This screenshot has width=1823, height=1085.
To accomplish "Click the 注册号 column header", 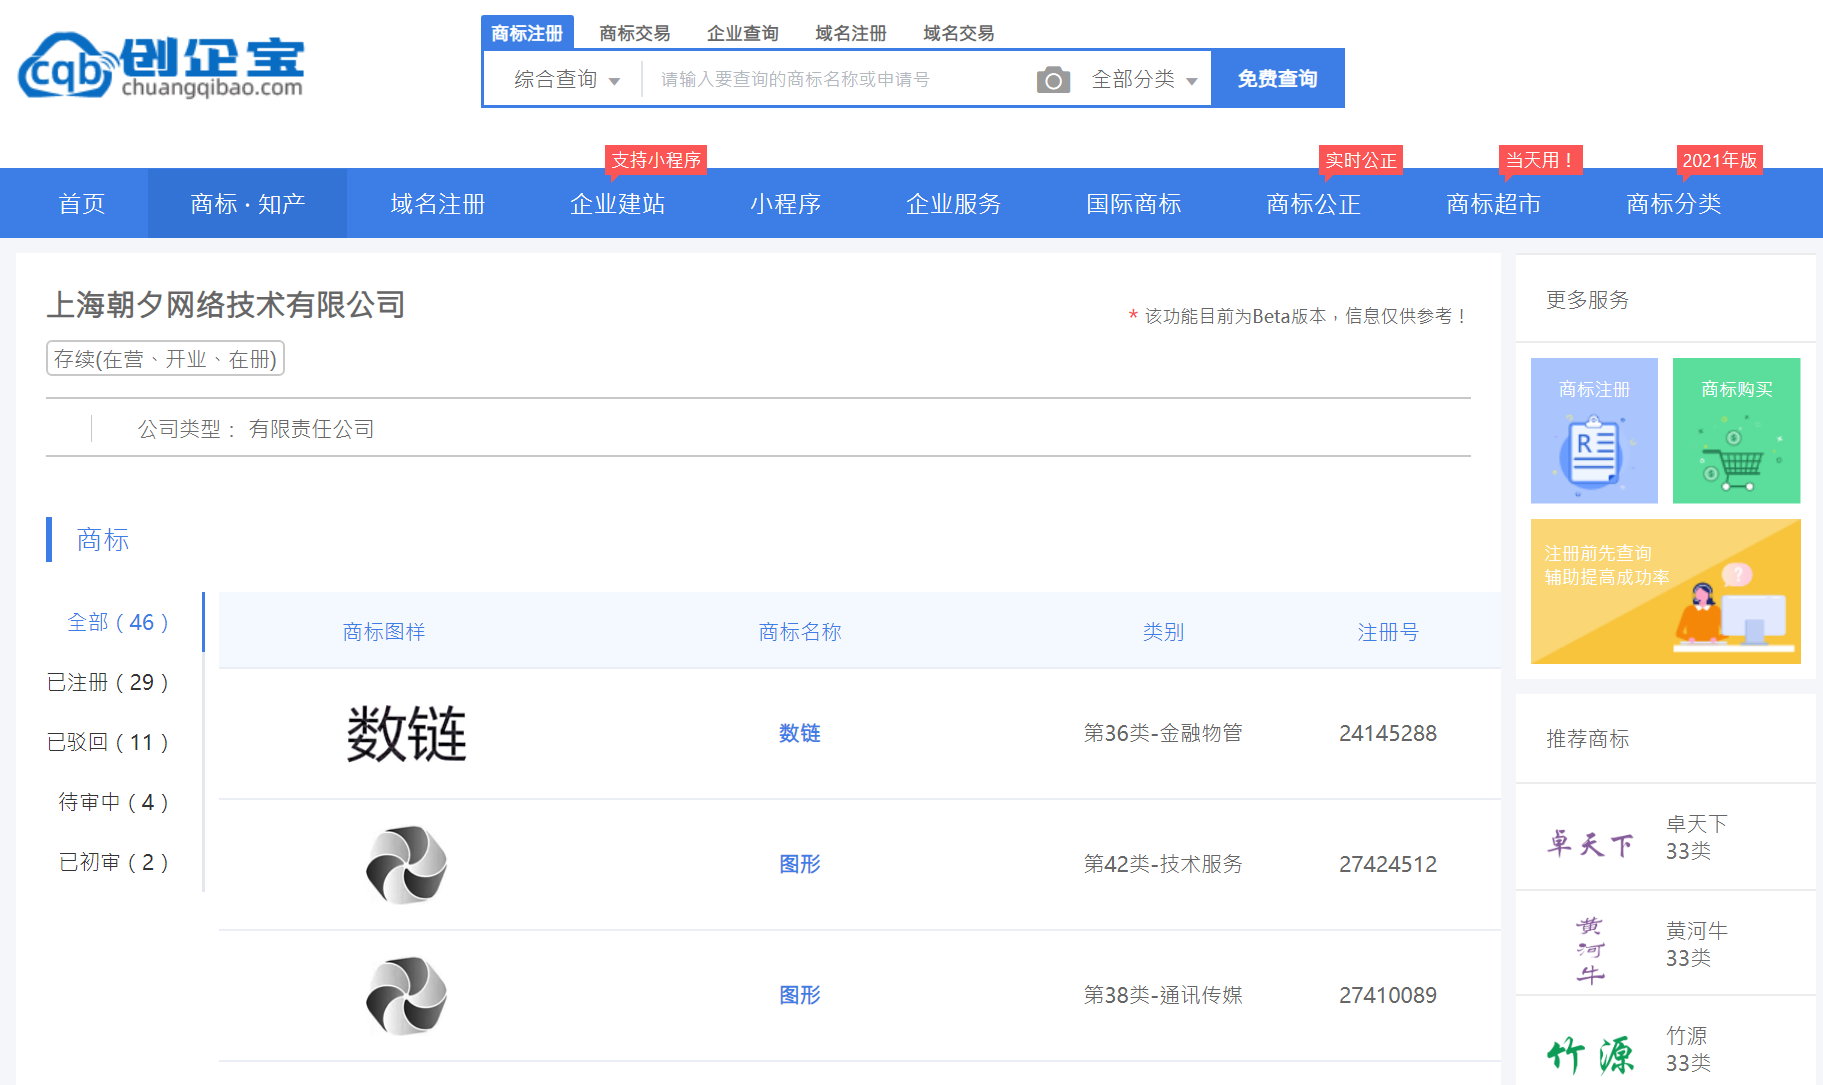I will coord(1388,632).
